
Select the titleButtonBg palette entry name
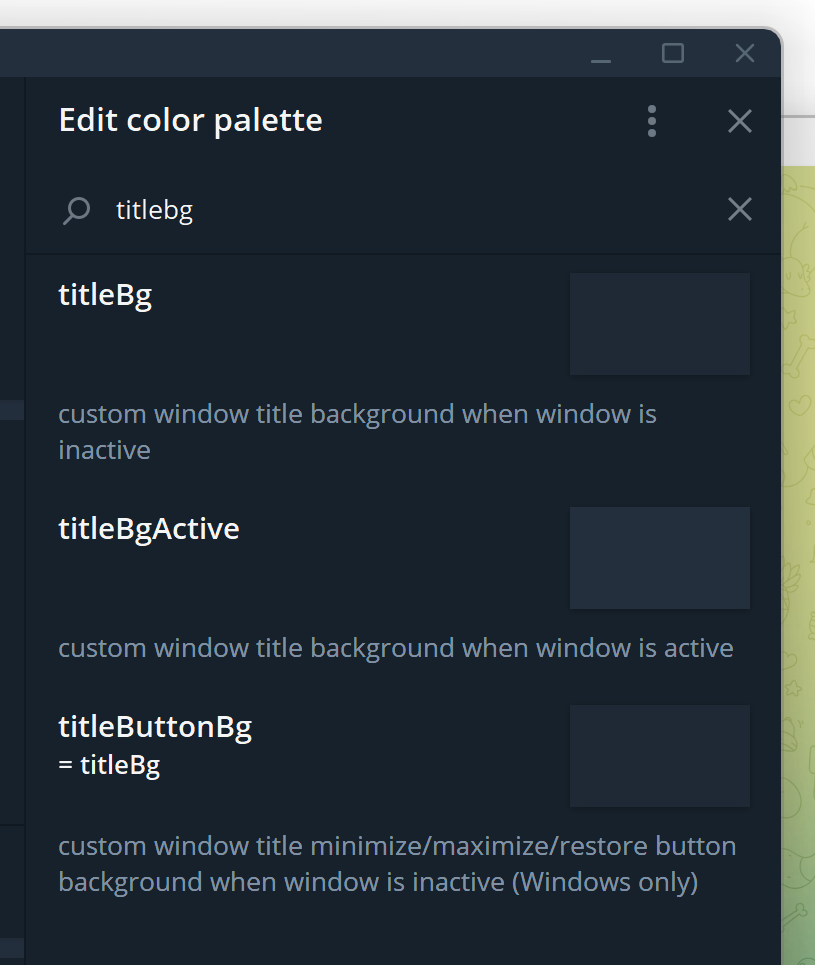point(155,726)
